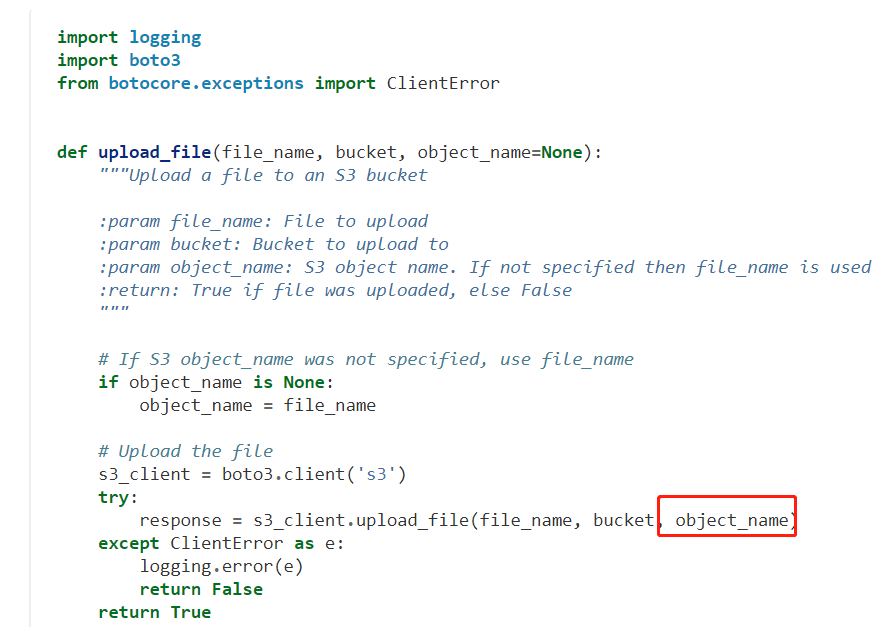
Task: Click the 'Upload a file to an S3 bucket' docstring line
Action: [263, 176]
